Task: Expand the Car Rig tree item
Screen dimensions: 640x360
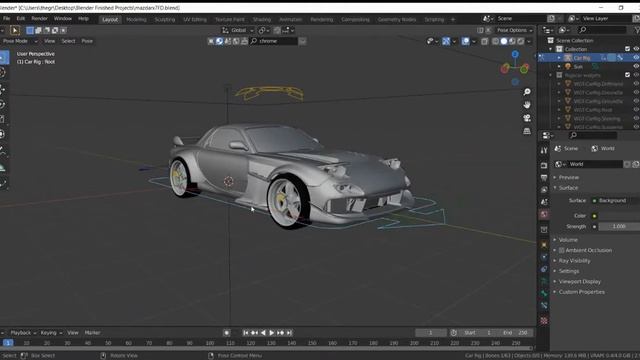Action: 559,58
